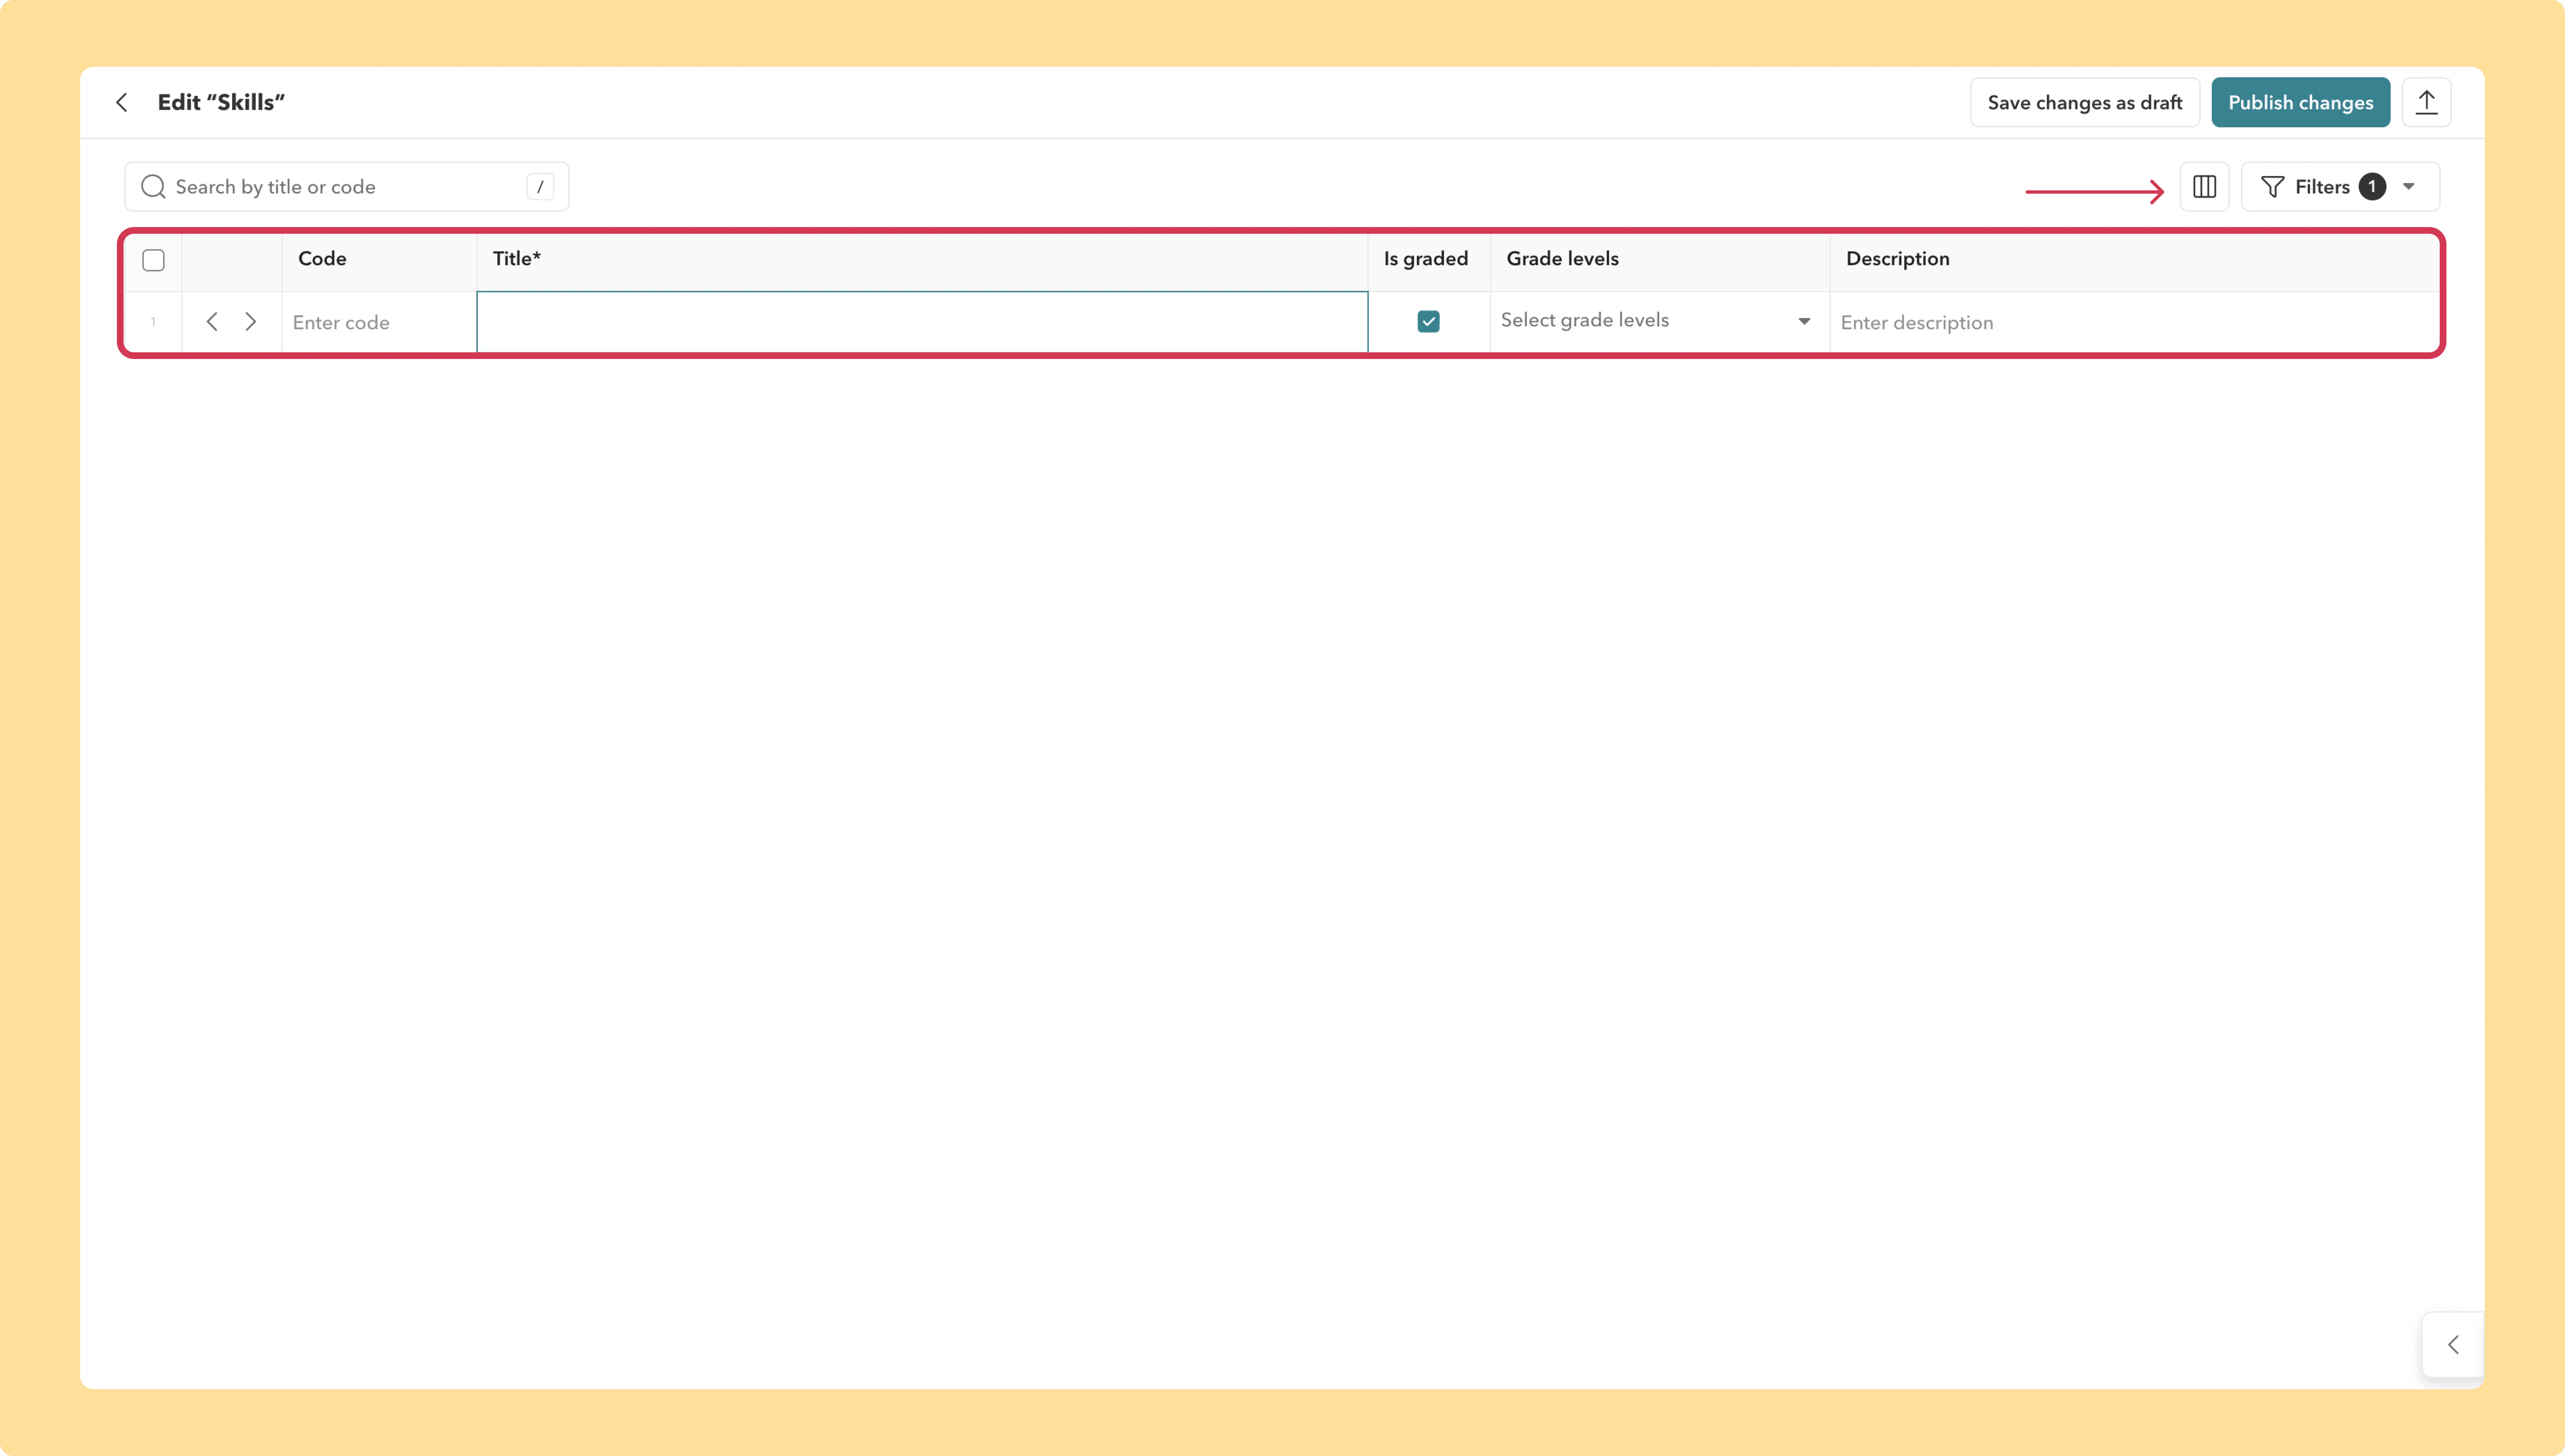Indent row 1 with right chevron
The width and height of the screenshot is (2565, 1456).
pyautogui.click(x=251, y=322)
